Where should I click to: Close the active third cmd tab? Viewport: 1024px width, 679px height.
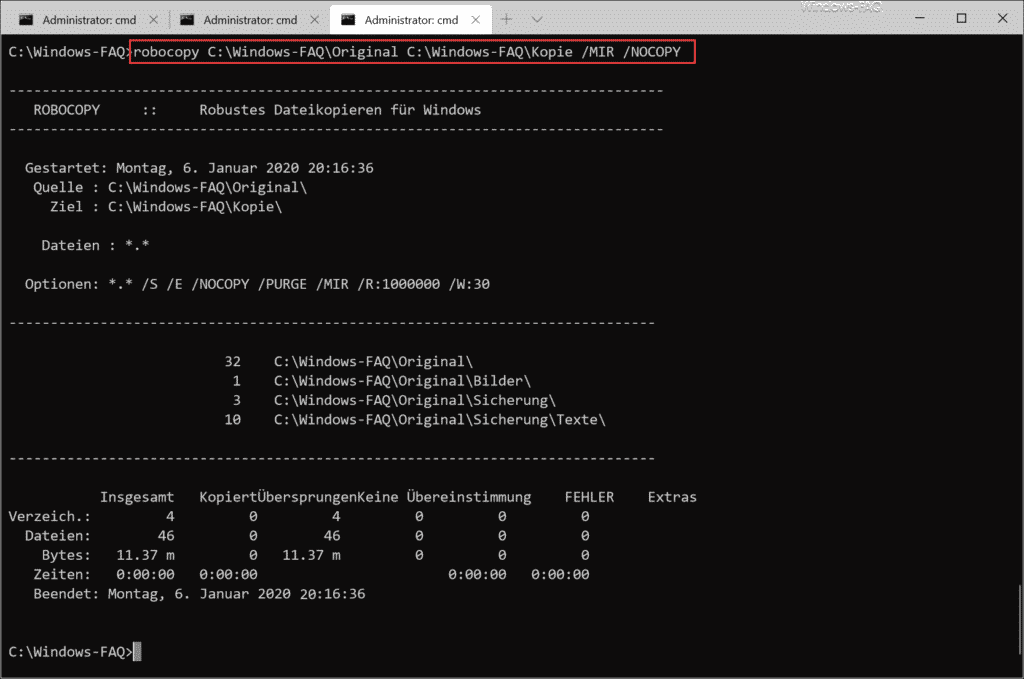coord(476,20)
